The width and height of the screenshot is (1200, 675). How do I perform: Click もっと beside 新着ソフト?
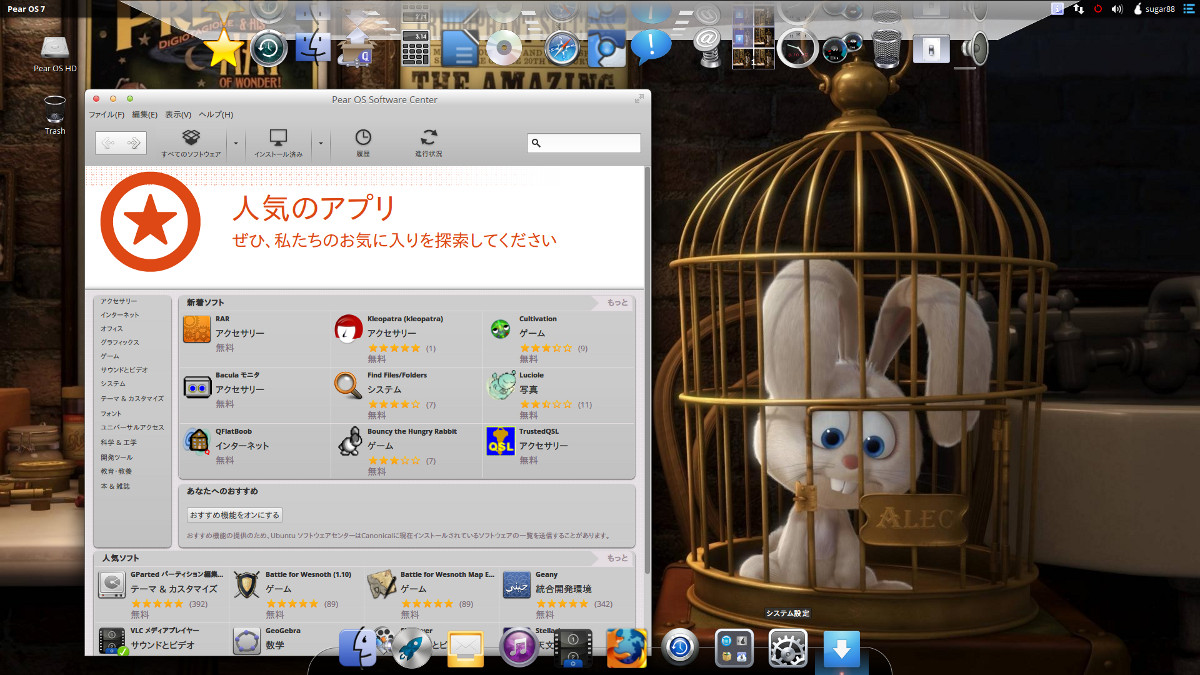pos(617,302)
